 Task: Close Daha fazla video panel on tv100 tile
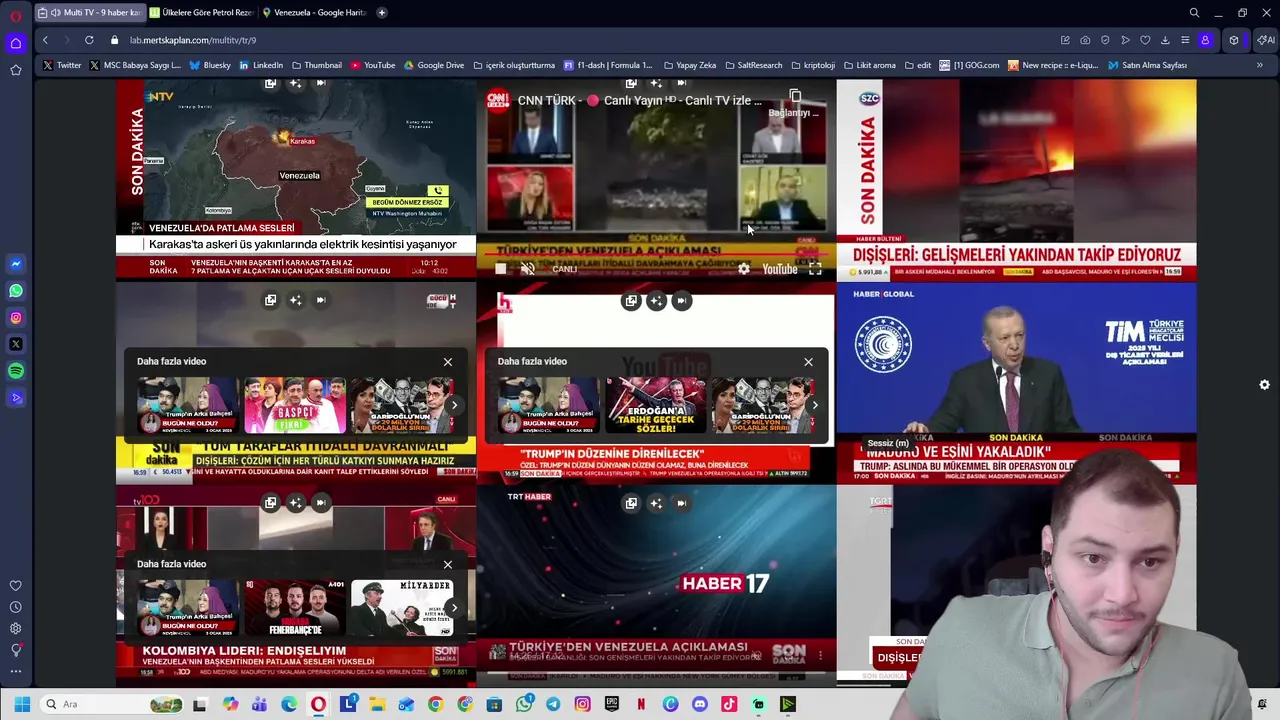tap(448, 565)
